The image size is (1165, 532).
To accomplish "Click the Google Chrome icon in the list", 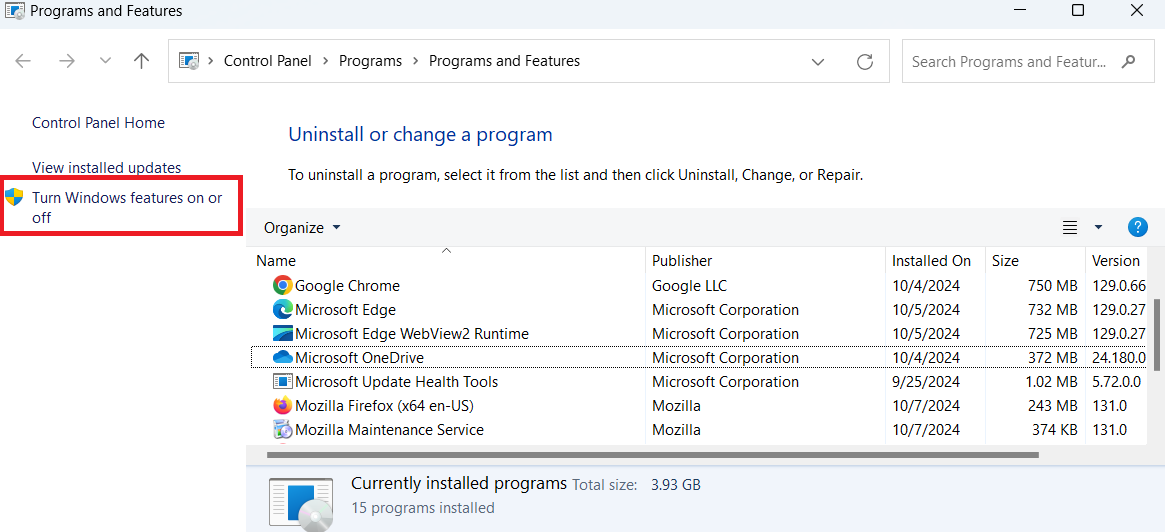I will click(282, 285).
